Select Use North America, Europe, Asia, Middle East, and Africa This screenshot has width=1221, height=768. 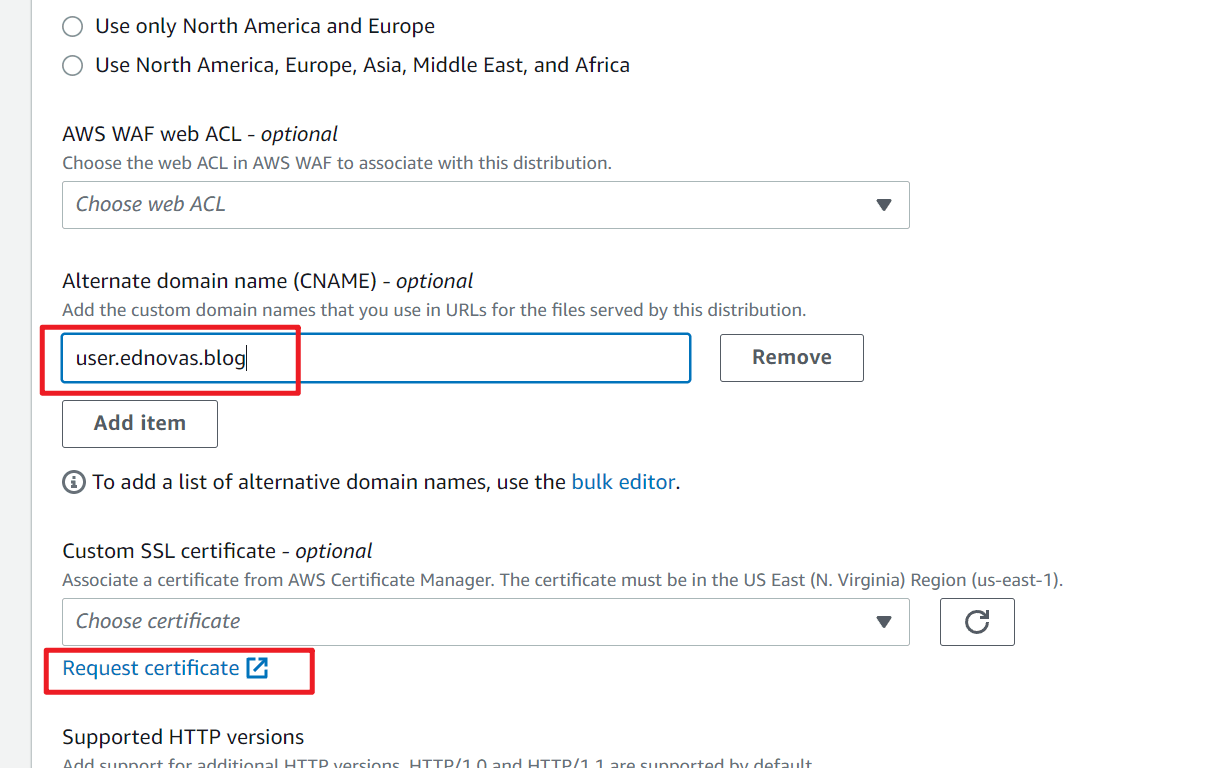71,64
